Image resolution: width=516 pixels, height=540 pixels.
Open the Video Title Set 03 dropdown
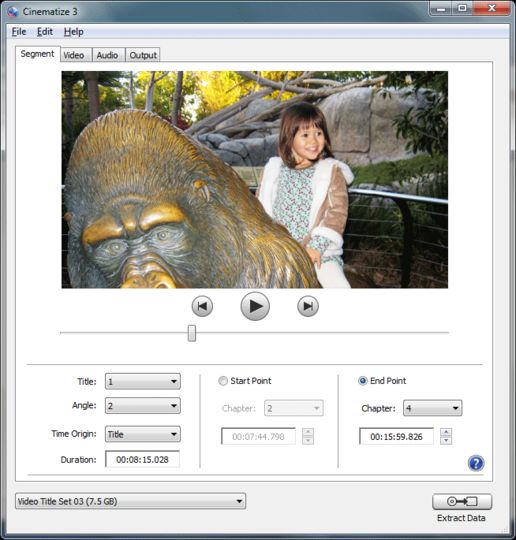pyautogui.click(x=131, y=501)
